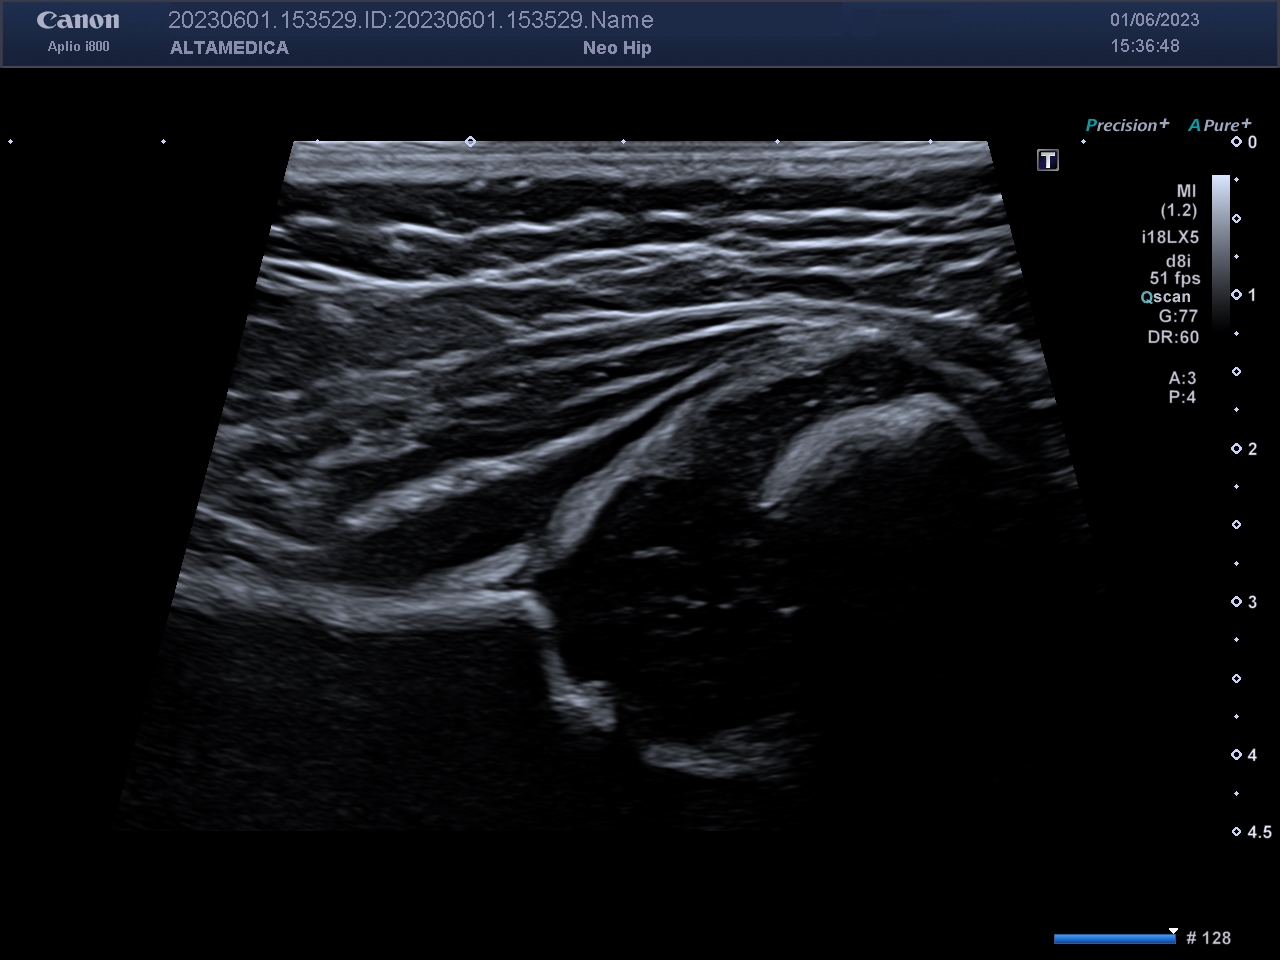Click the G:77 gain value
The width and height of the screenshot is (1280, 960).
coord(1178,317)
